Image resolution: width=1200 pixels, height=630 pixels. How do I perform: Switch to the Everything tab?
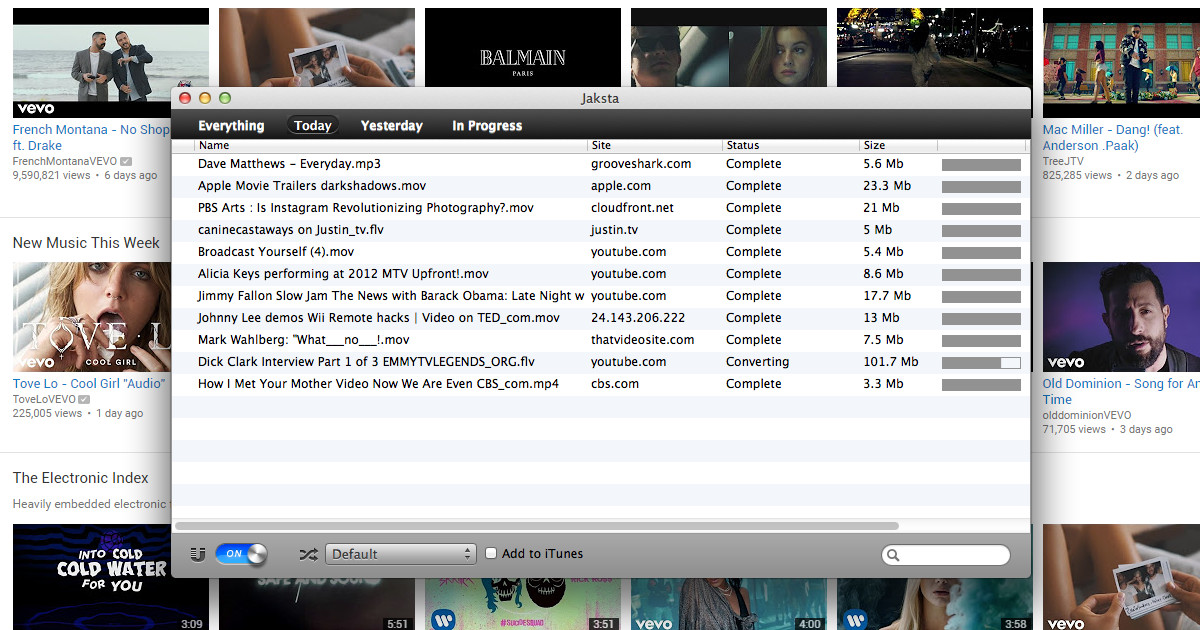point(231,125)
